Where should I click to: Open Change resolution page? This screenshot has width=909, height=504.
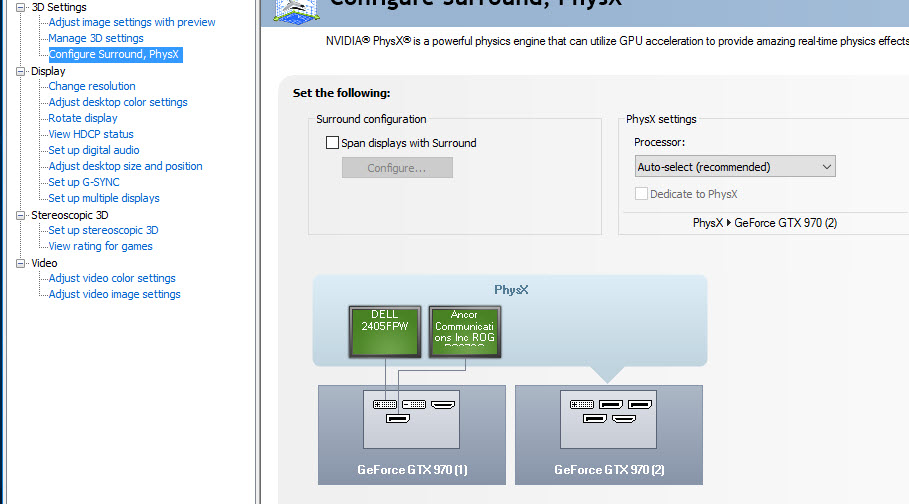(92, 86)
